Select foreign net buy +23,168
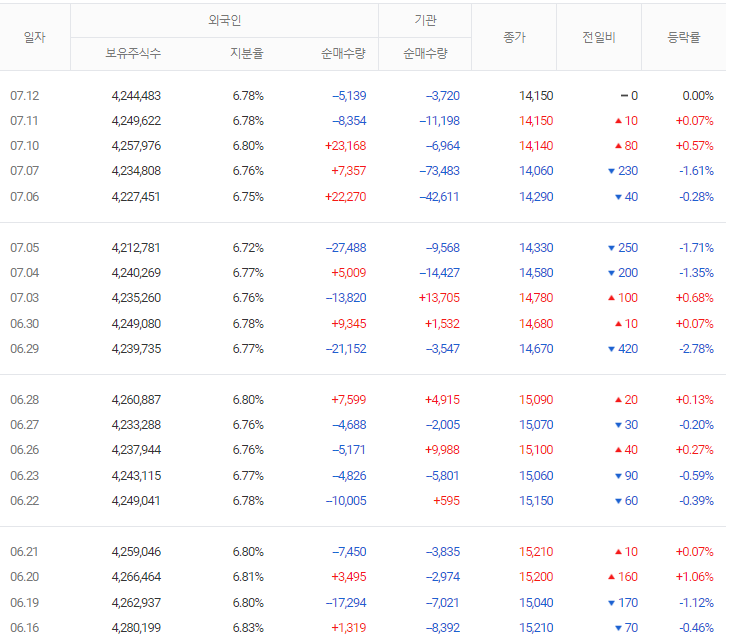The height and width of the screenshot is (639, 734). [x=345, y=146]
